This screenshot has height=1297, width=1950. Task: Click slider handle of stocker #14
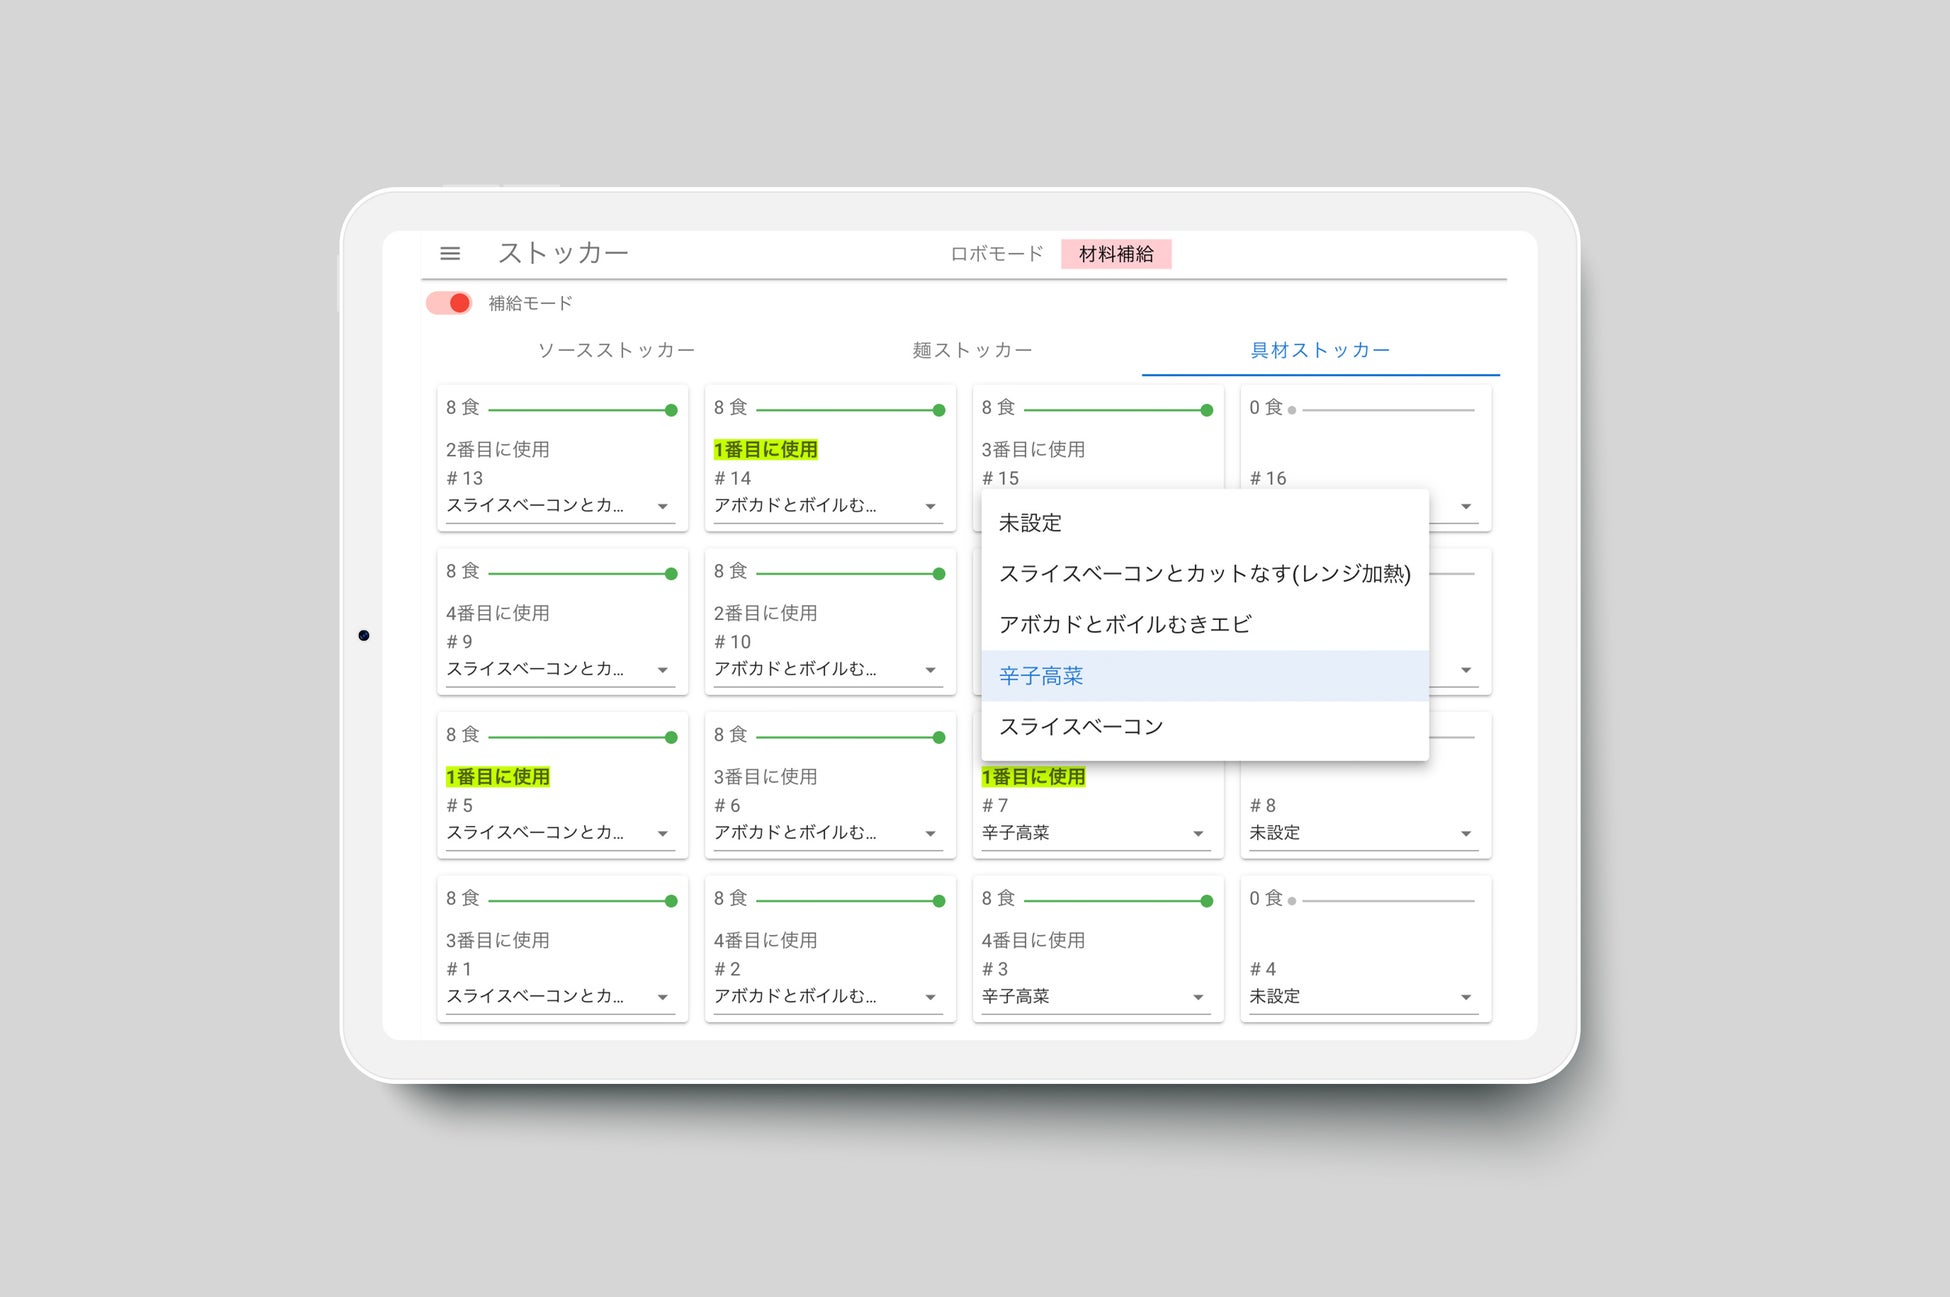pyautogui.click(x=938, y=410)
